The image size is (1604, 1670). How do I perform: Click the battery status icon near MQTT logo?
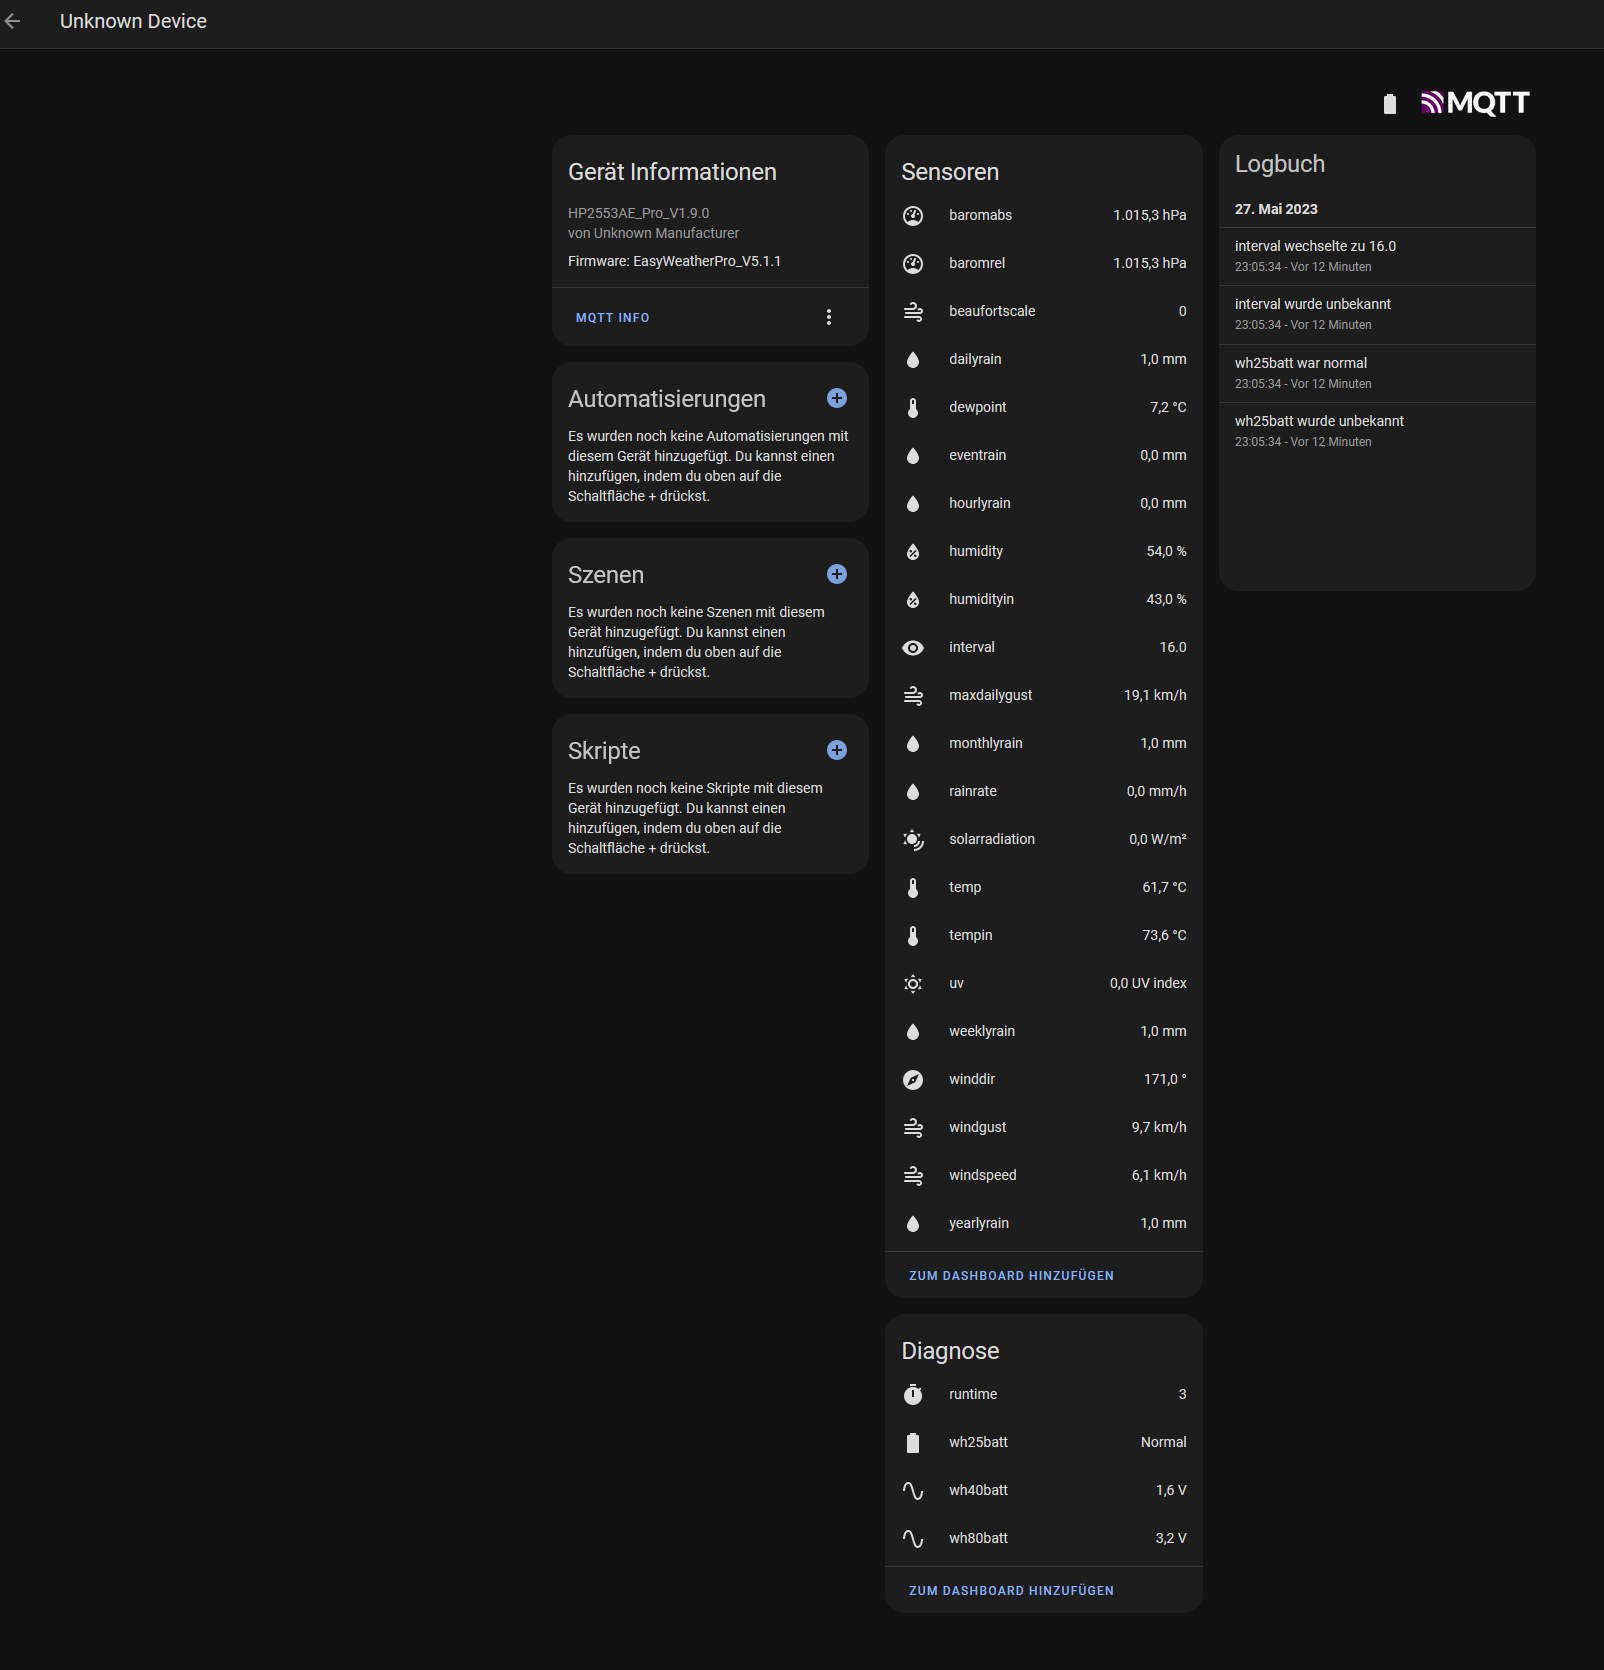tap(1389, 103)
